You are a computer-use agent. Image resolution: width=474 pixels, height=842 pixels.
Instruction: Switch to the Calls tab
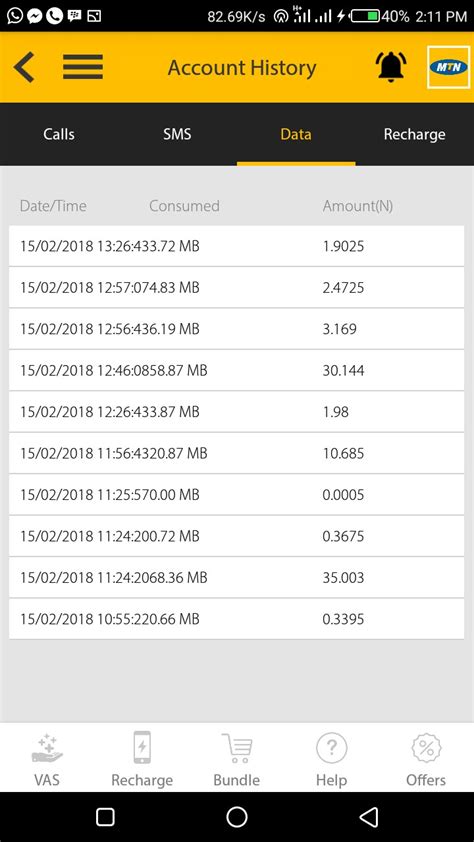(59, 134)
